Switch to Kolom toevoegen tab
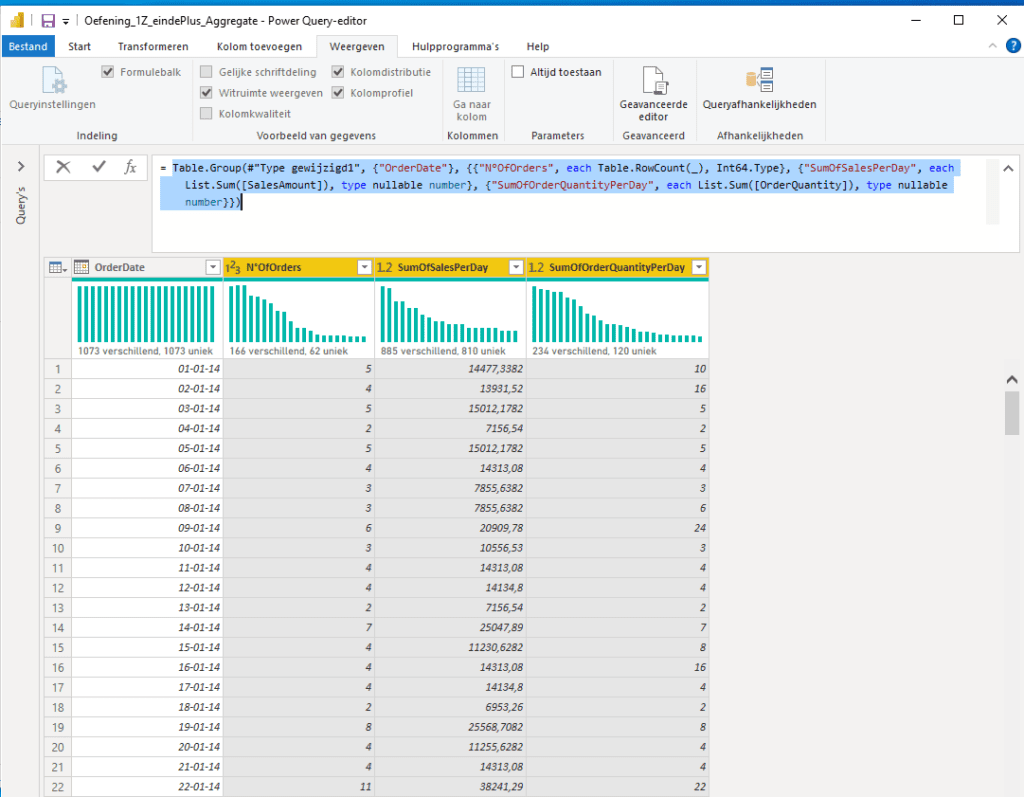 (x=259, y=46)
